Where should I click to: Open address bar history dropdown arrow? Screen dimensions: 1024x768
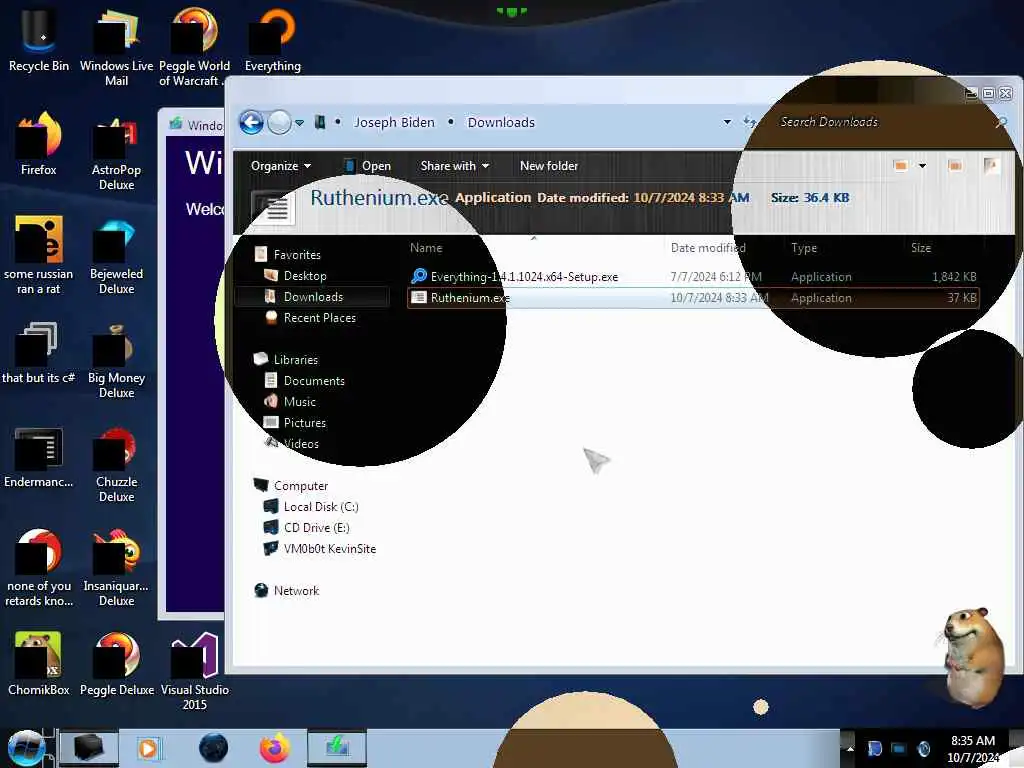727,122
